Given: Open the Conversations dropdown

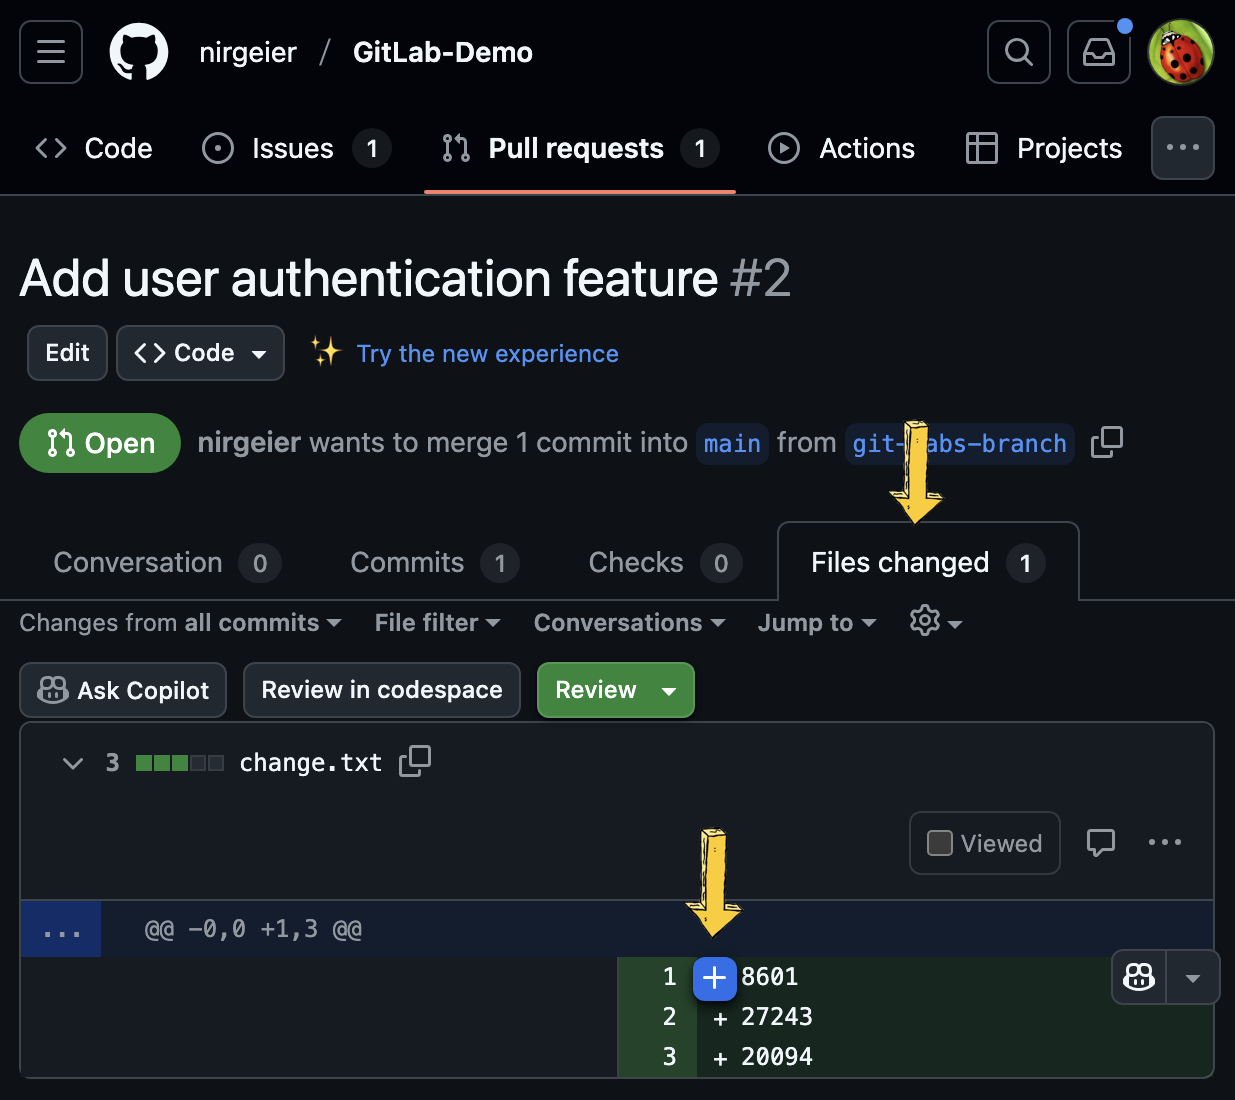Looking at the screenshot, I should (629, 623).
